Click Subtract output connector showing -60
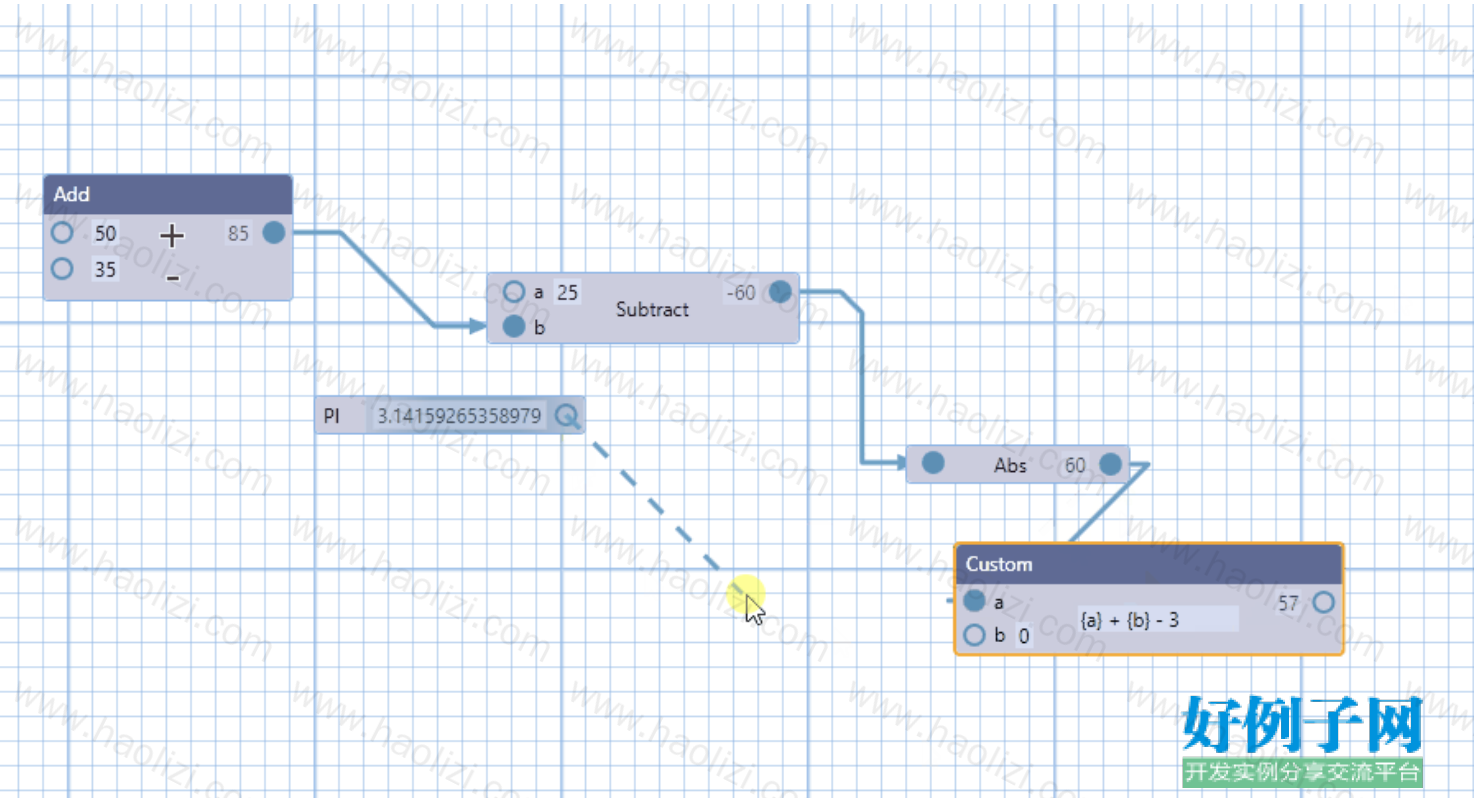Screen dimensions: 1474x798 780,292
